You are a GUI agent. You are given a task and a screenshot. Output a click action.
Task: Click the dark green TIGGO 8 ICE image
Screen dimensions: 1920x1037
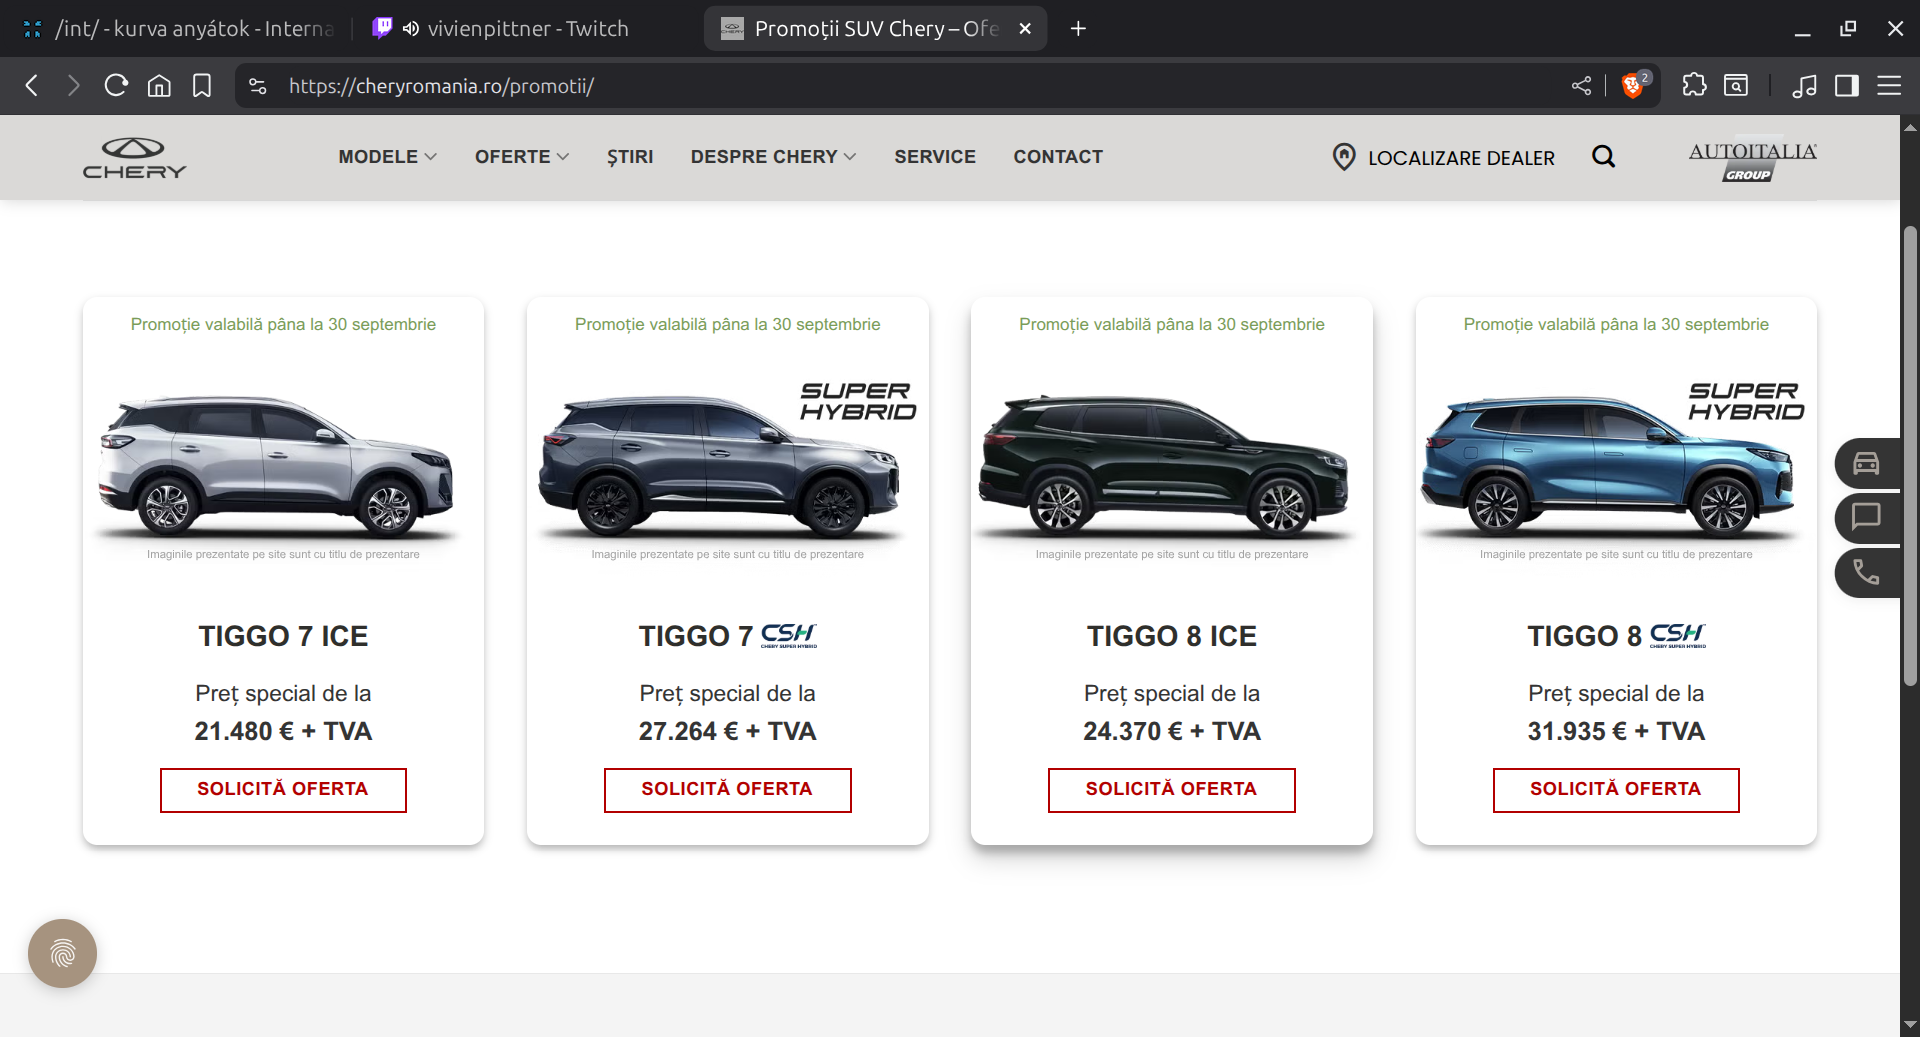1164,466
